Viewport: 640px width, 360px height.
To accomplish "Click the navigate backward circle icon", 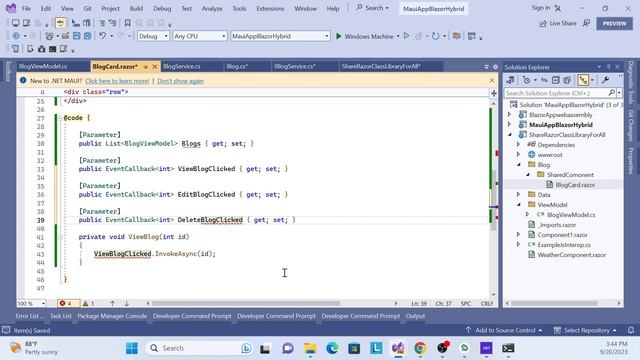I will point(16,36).
